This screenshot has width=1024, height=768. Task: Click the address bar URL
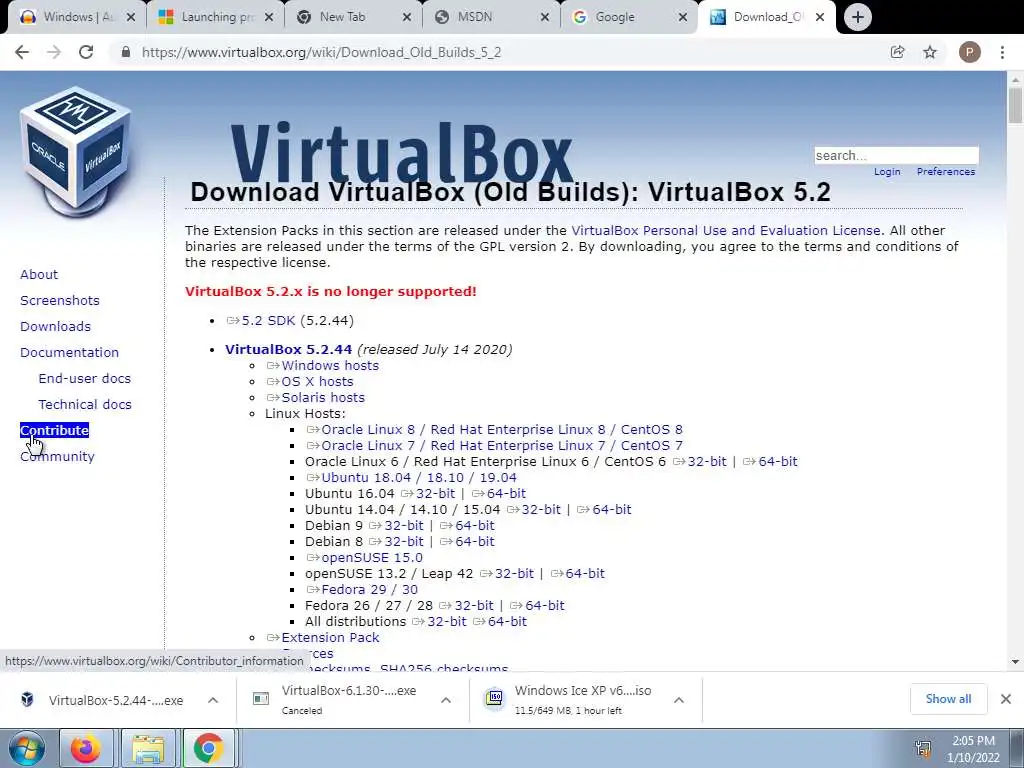(x=321, y=52)
